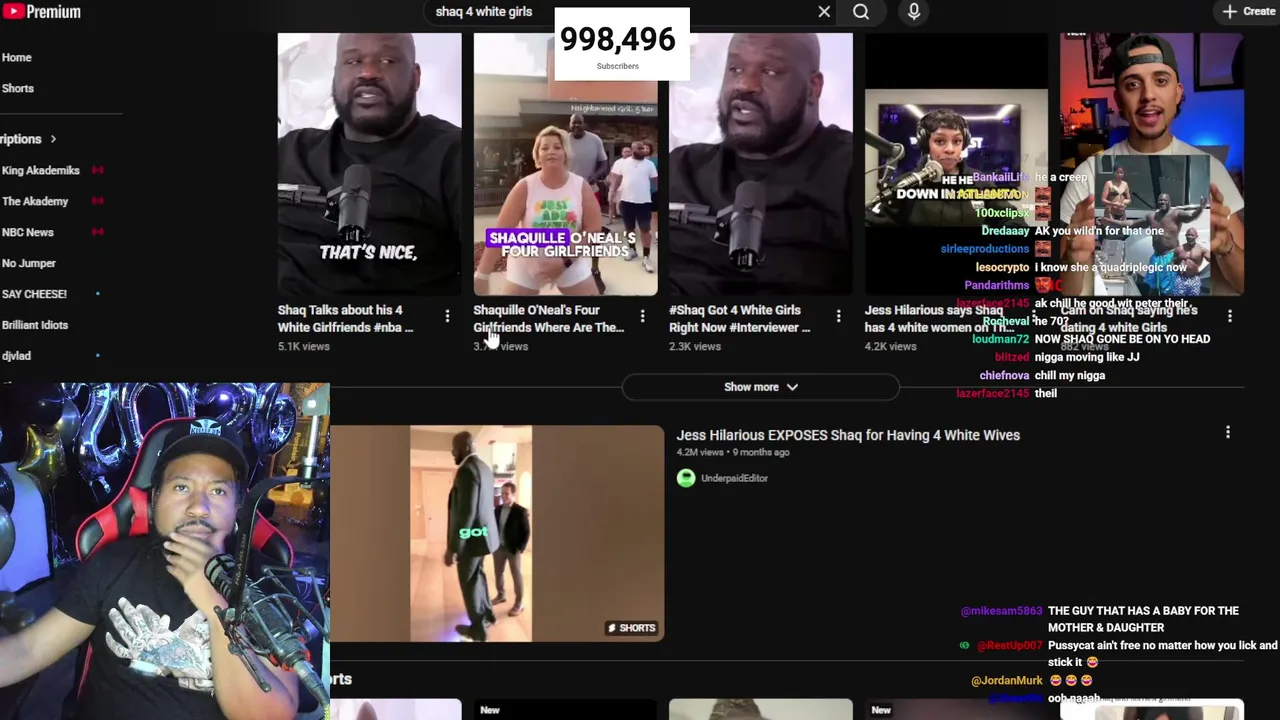This screenshot has height=720, width=1280.
Task: Click the chat username Dredaaay
Action: click(x=1005, y=231)
